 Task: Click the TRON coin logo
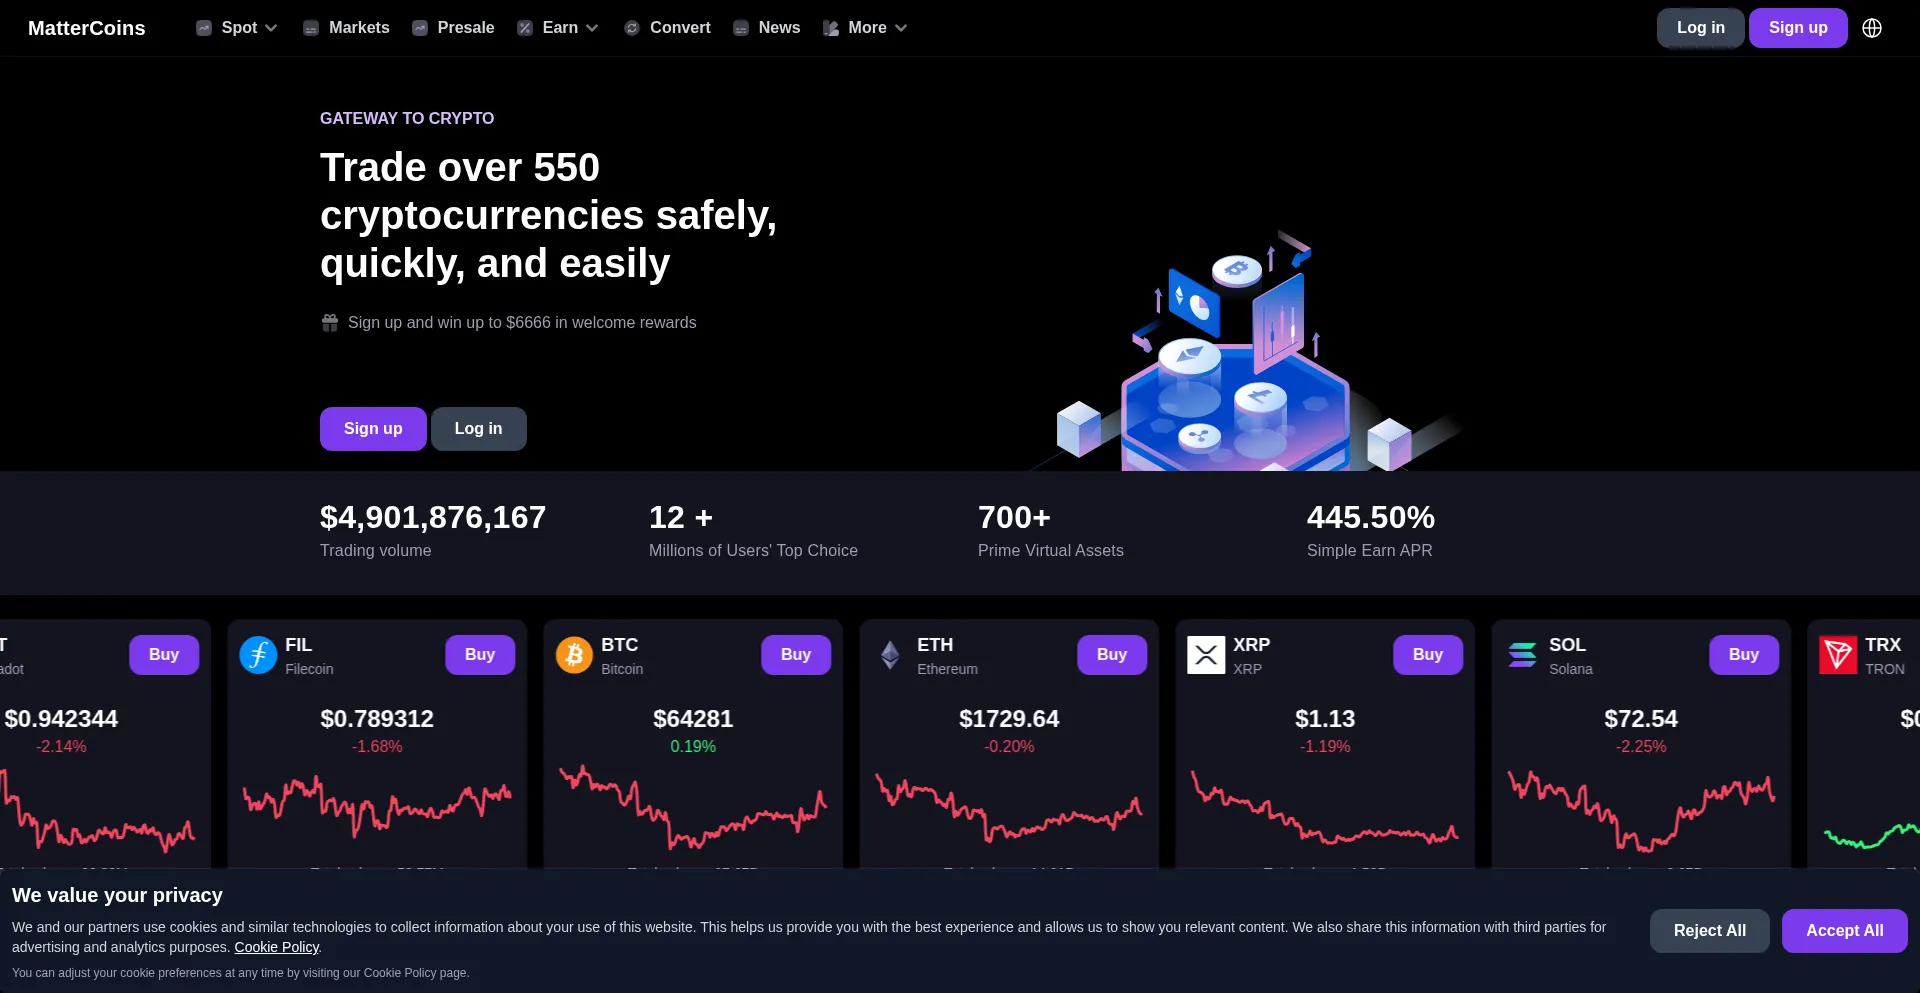pyautogui.click(x=1838, y=655)
